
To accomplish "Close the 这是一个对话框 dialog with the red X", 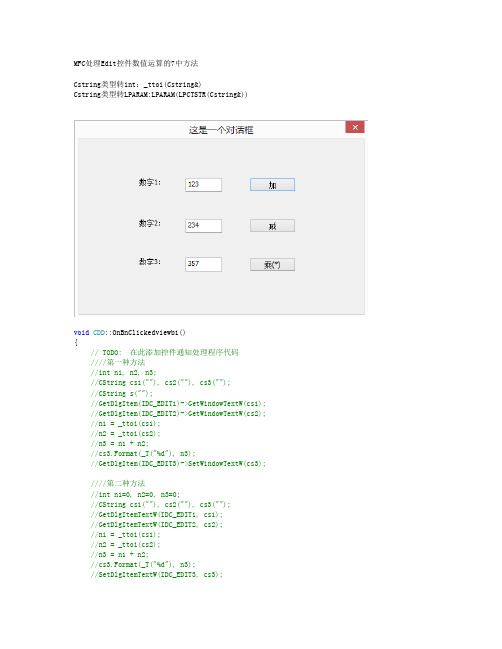I will (355, 127).
